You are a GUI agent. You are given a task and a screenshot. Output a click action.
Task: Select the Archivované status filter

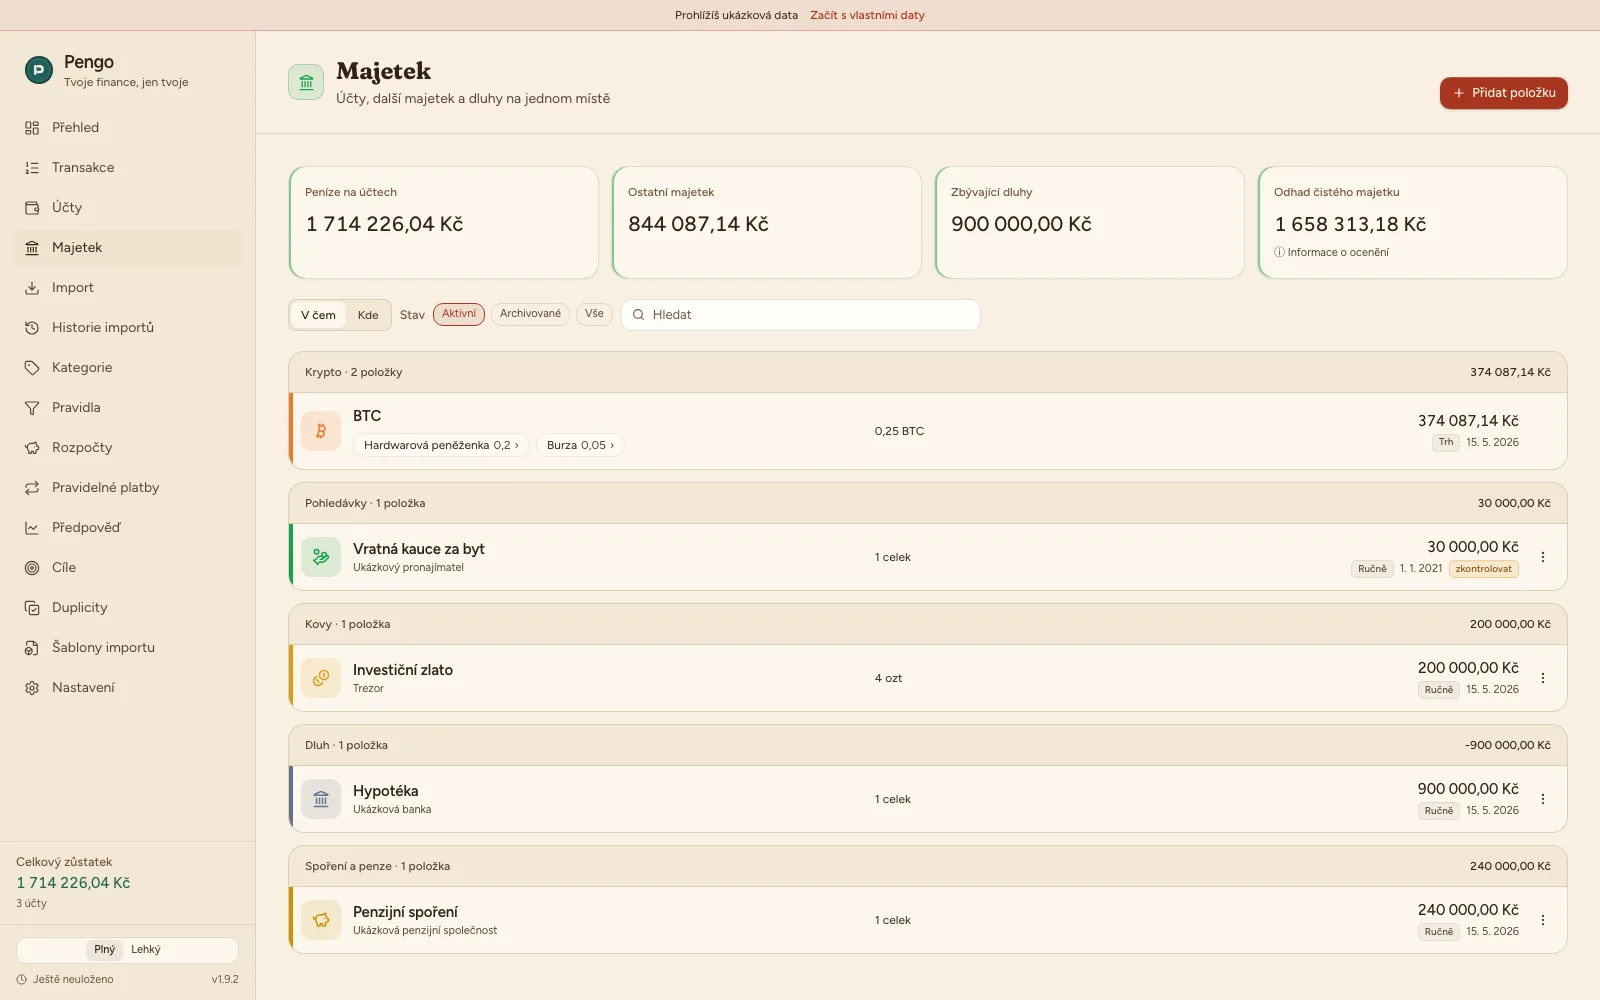530,314
